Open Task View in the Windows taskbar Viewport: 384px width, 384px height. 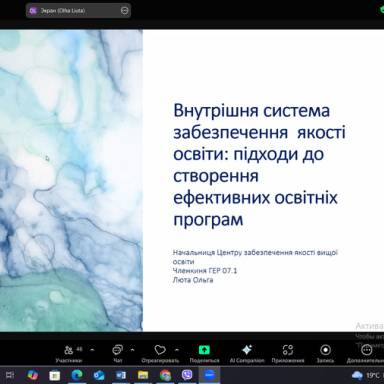[10, 375]
